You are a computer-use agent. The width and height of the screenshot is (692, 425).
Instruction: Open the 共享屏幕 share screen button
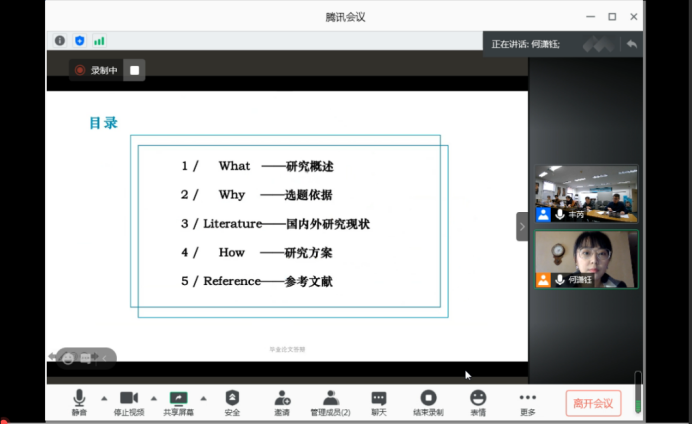(179, 402)
